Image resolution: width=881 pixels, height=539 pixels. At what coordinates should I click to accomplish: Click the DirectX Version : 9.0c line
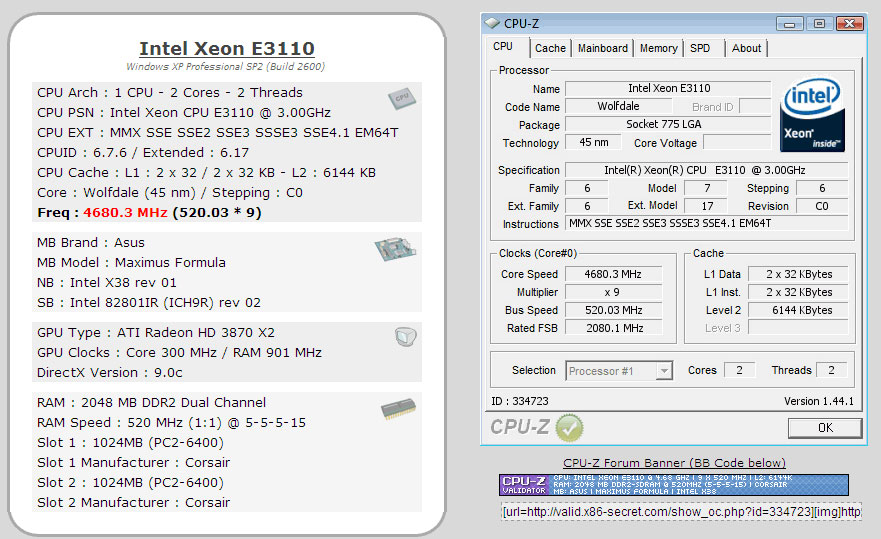point(110,373)
